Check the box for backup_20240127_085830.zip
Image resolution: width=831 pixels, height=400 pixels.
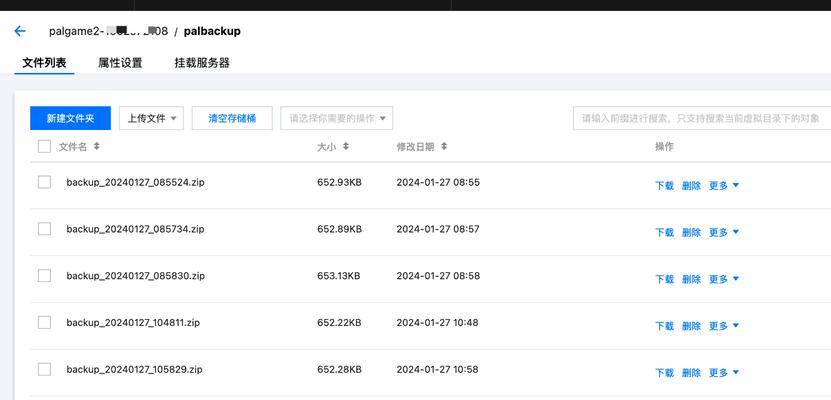[45, 275]
